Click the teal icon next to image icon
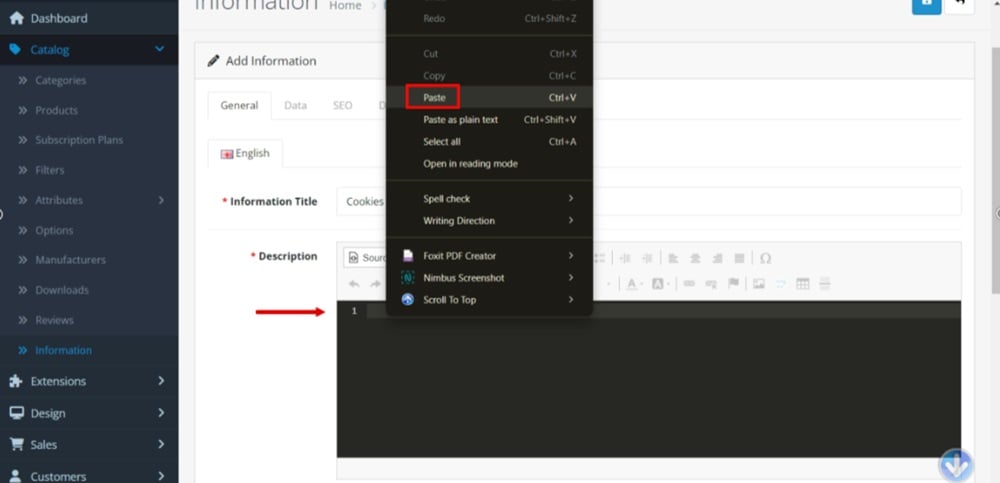This screenshot has height=483, width=1000. (x=781, y=284)
